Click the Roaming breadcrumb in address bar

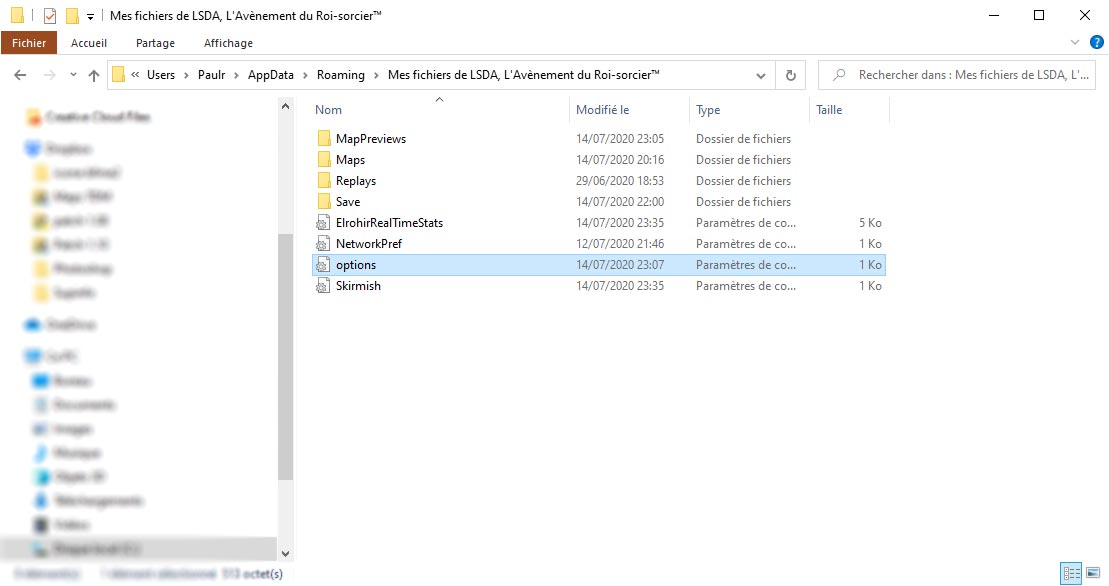click(x=340, y=75)
